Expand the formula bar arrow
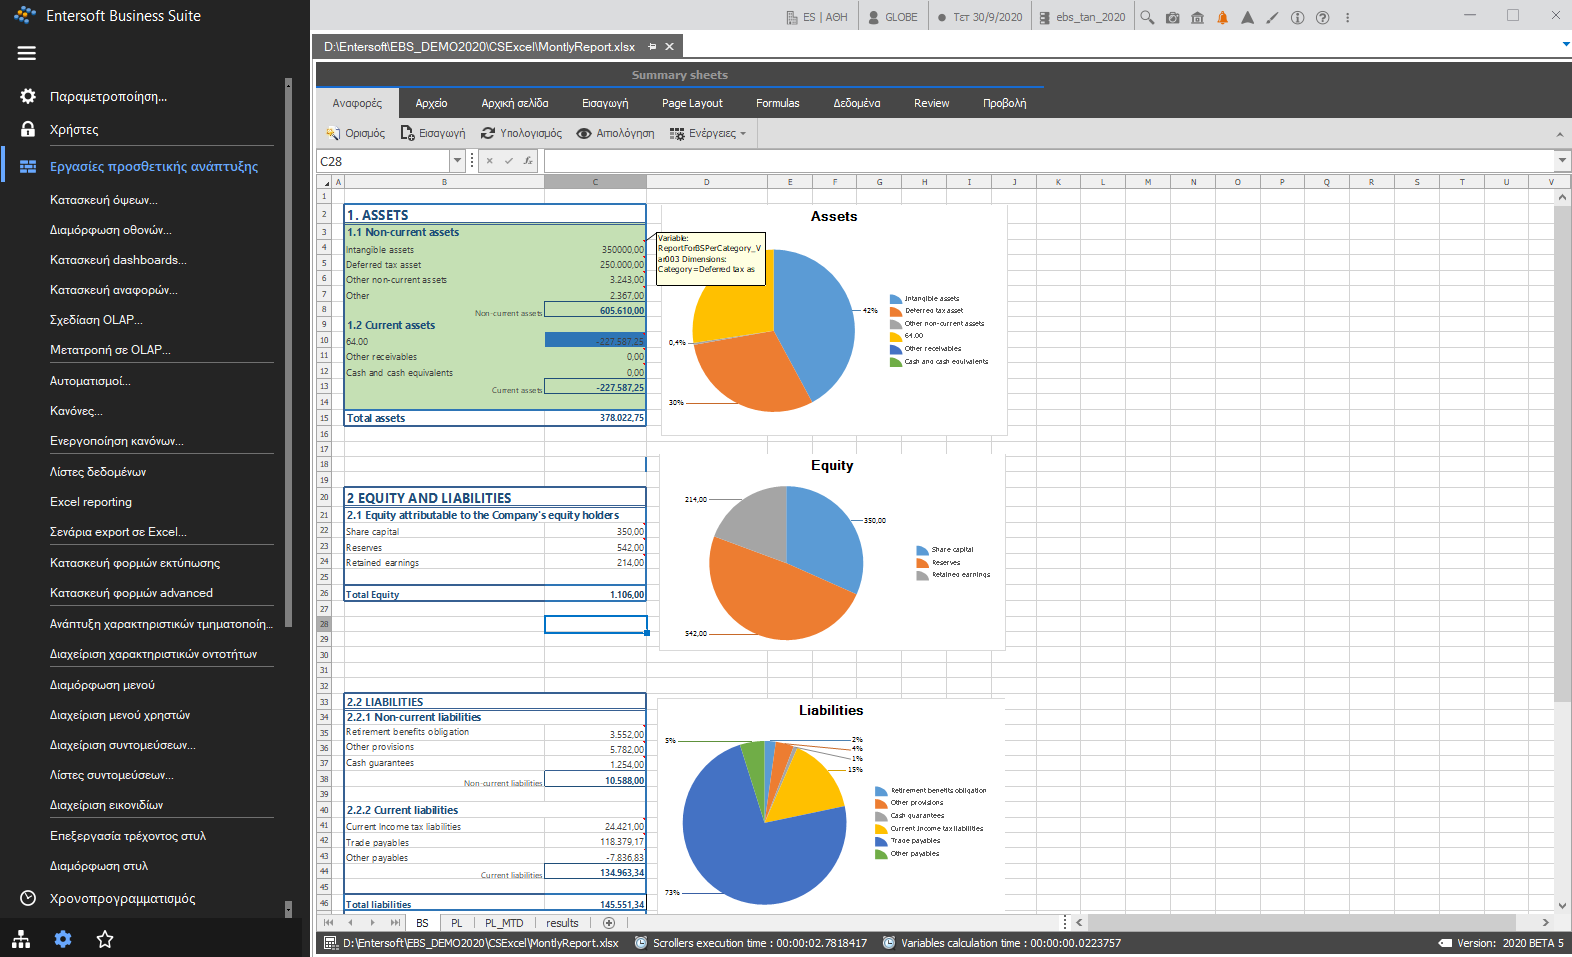This screenshot has width=1572, height=957. 1562,160
